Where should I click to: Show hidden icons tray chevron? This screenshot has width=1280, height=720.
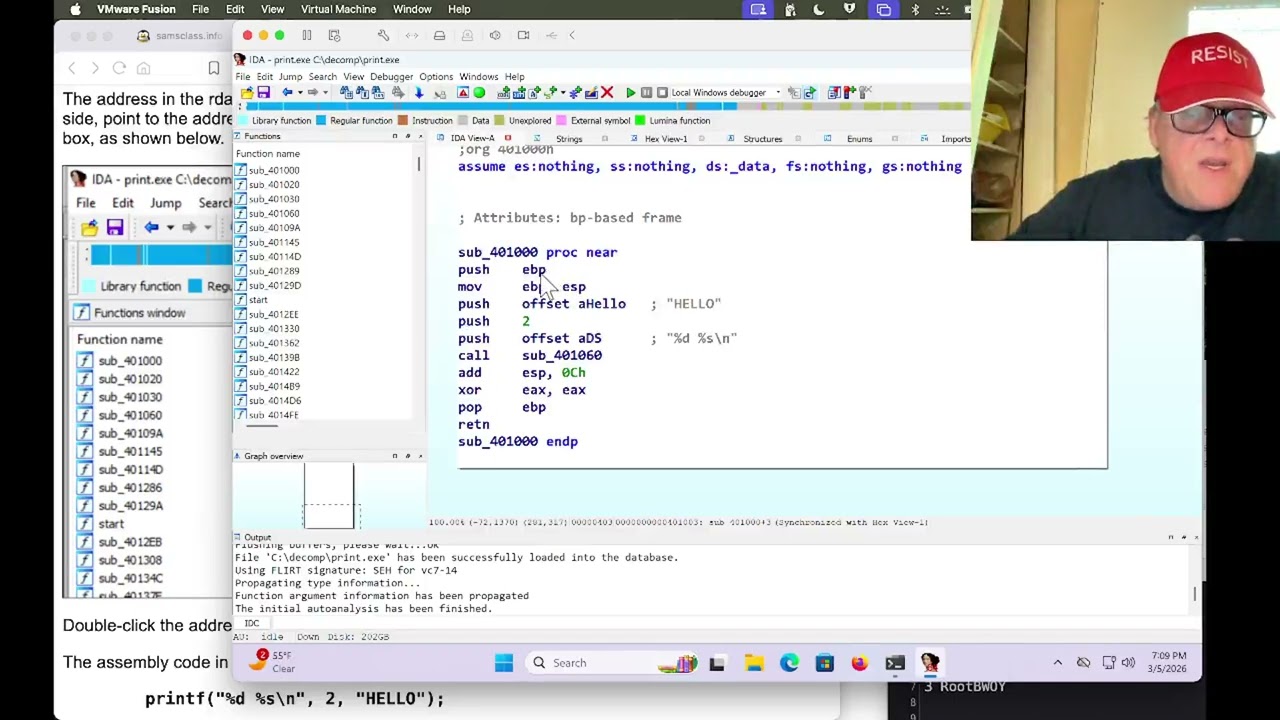pos(1057,662)
